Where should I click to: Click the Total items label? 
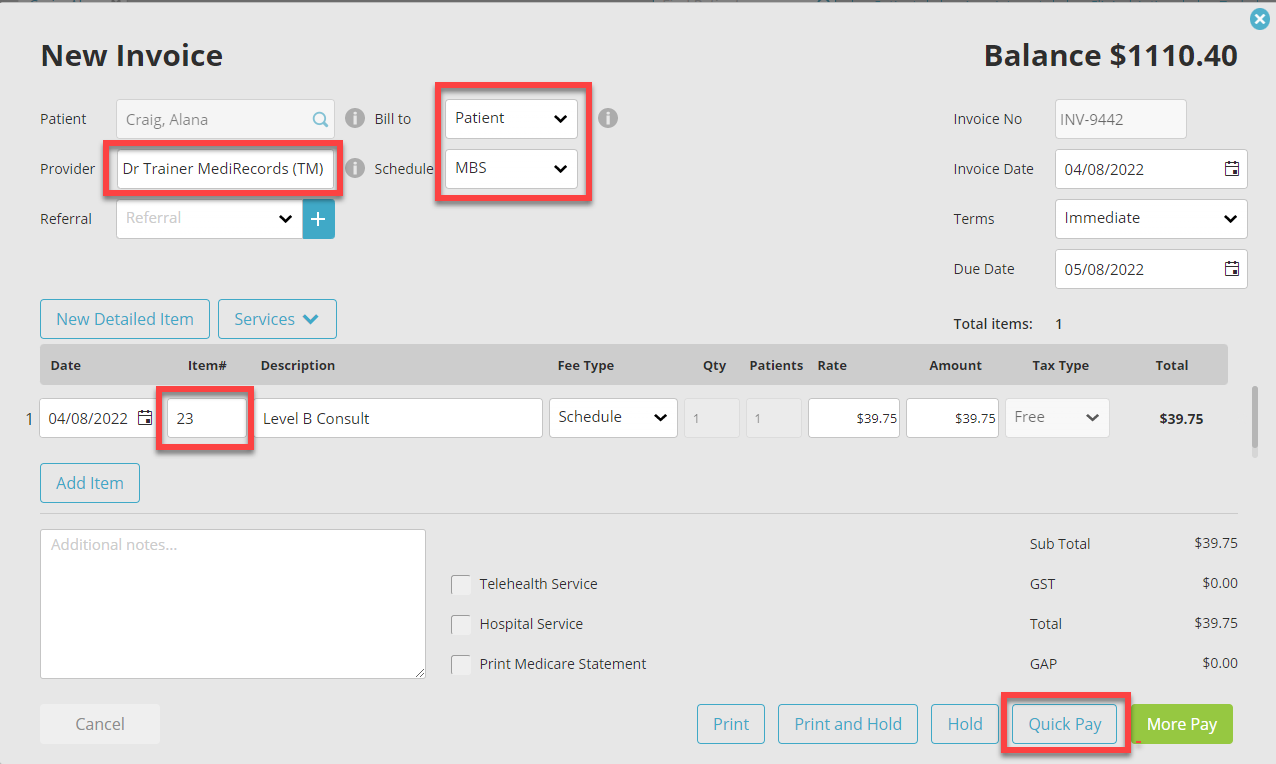pyautogui.click(x=993, y=324)
